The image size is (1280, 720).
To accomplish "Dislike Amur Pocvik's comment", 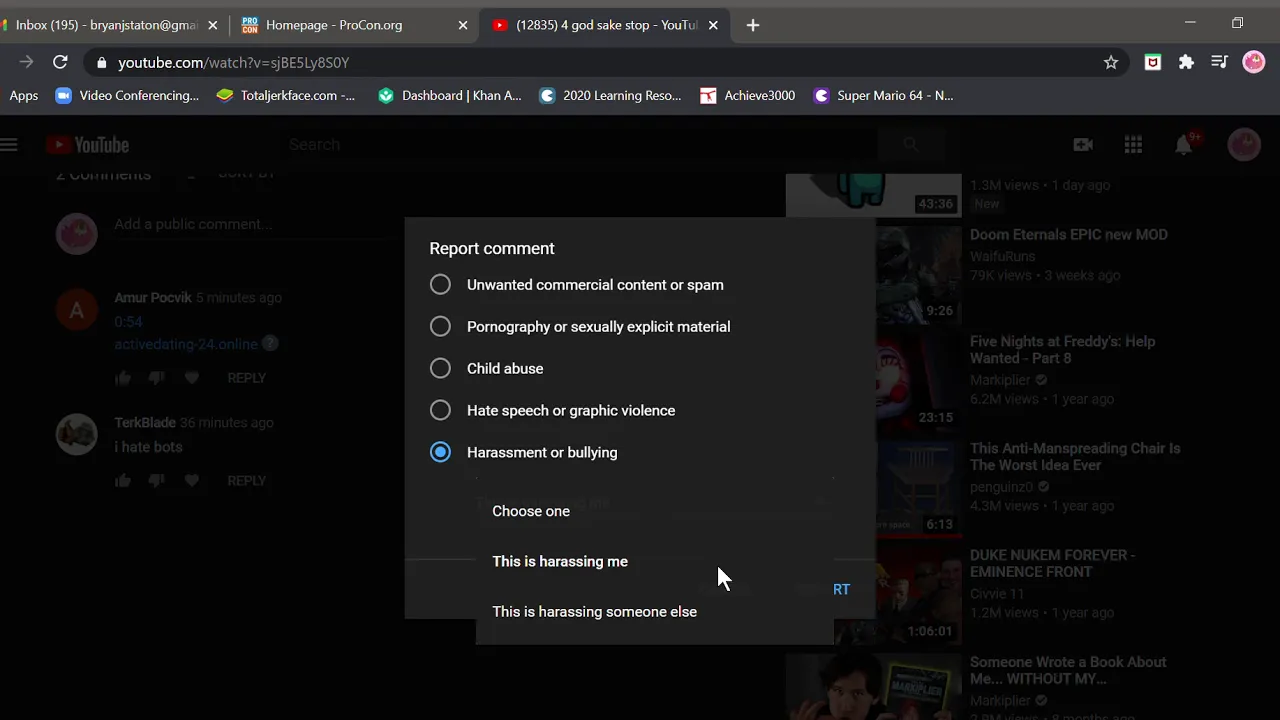I will (x=157, y=378).
